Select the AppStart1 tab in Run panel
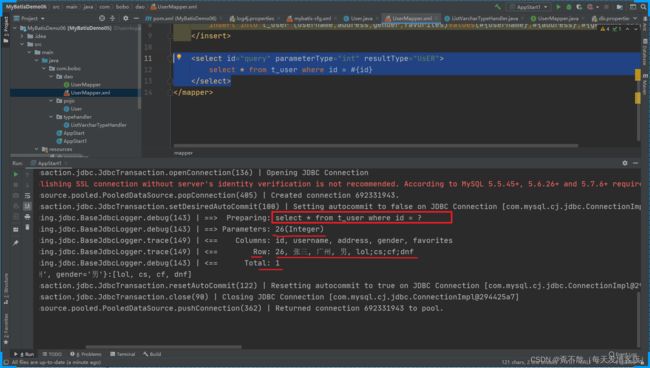This screenshot has width=650, height=368. (x=49, y=163)
